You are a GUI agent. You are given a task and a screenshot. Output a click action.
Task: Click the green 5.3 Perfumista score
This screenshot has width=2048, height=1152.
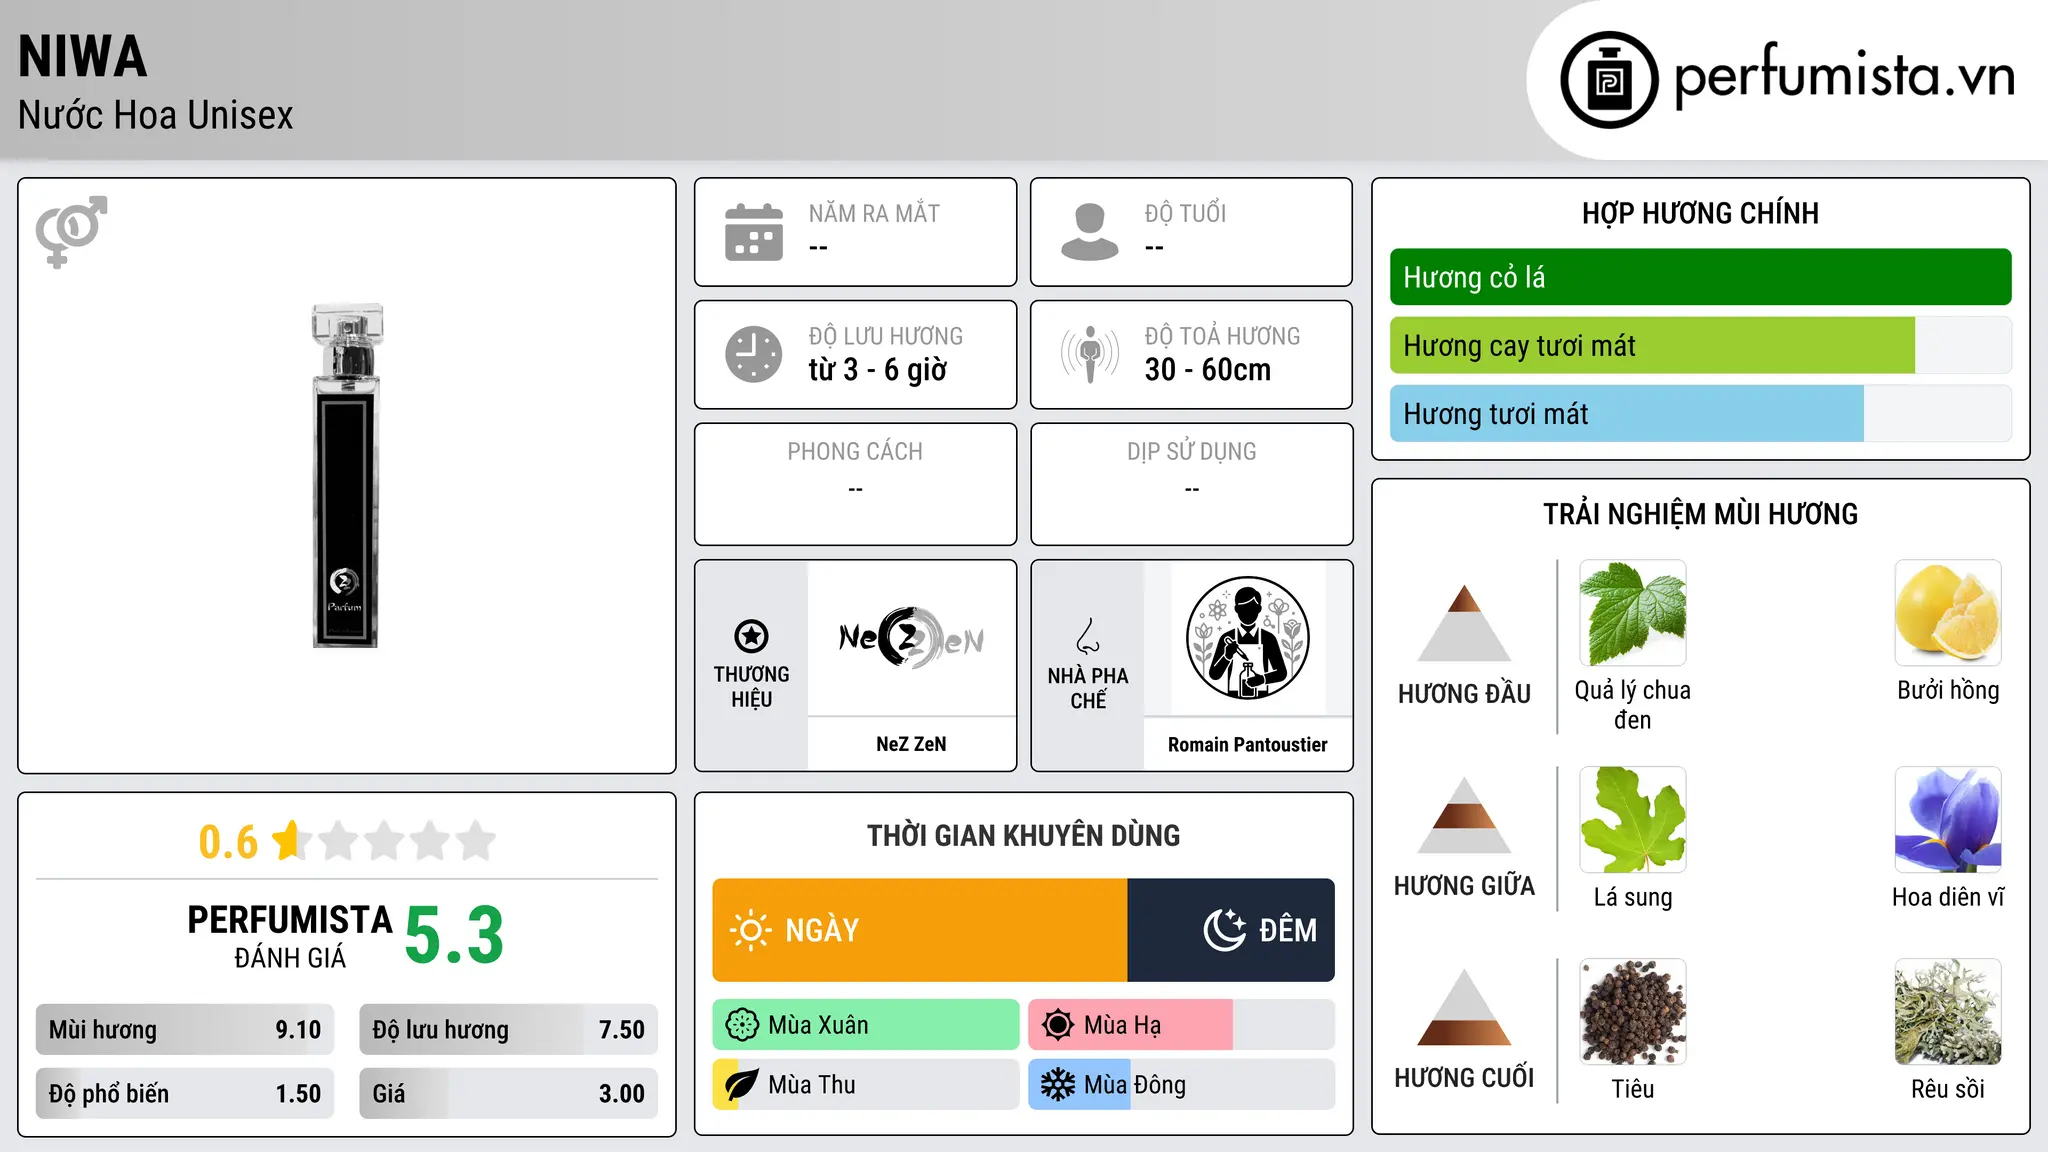tap(454, 935)
